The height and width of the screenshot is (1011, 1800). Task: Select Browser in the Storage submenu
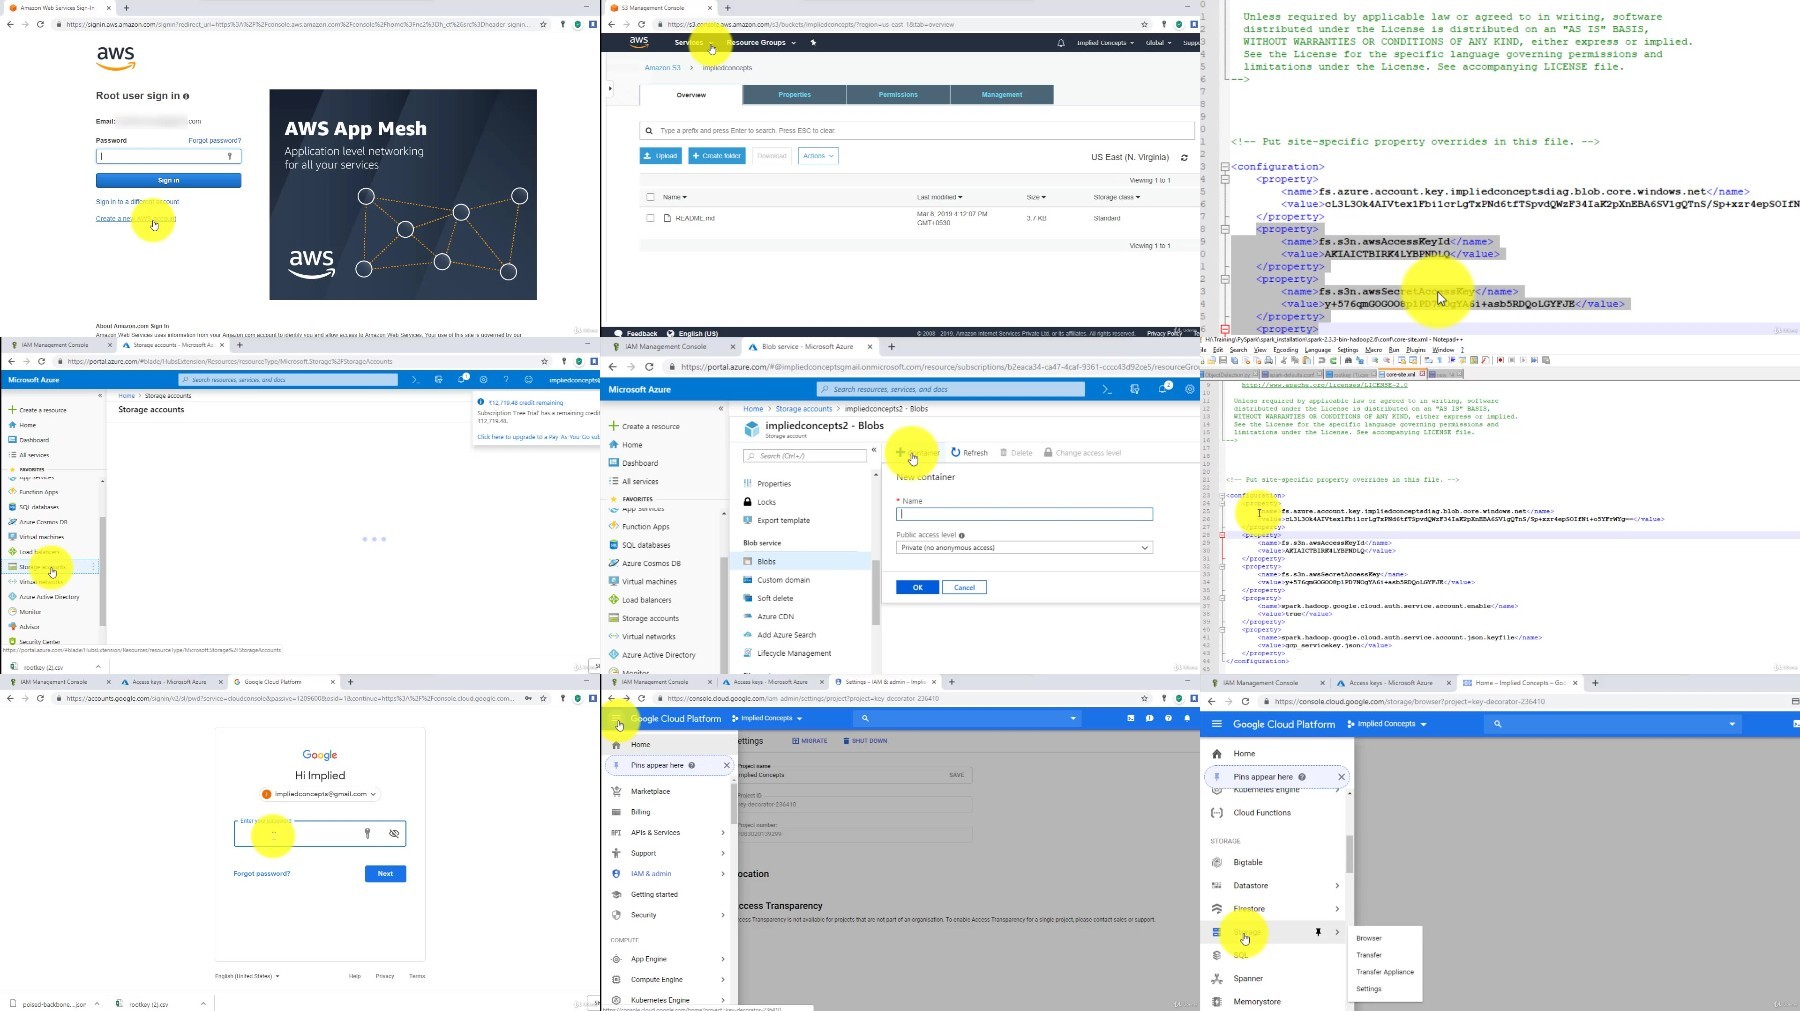coord(1369,938)
